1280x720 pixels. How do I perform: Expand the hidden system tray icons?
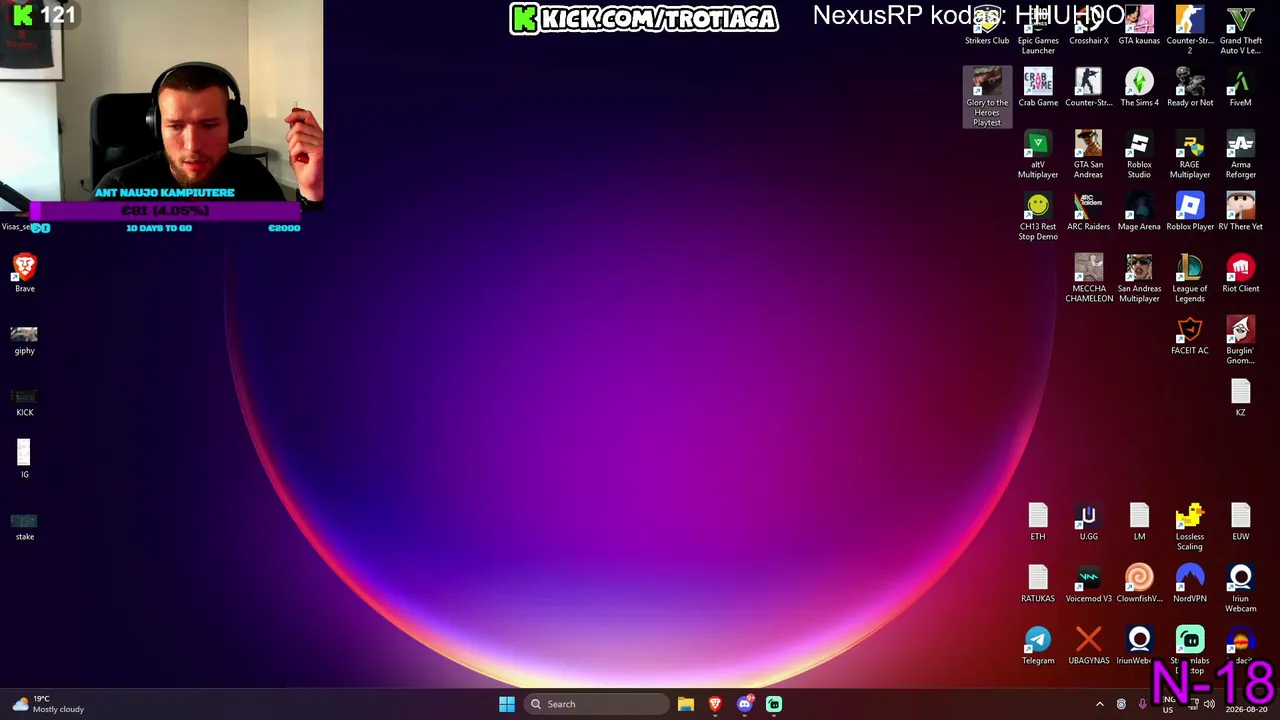pyautogui.click(x=1100, y=704)
